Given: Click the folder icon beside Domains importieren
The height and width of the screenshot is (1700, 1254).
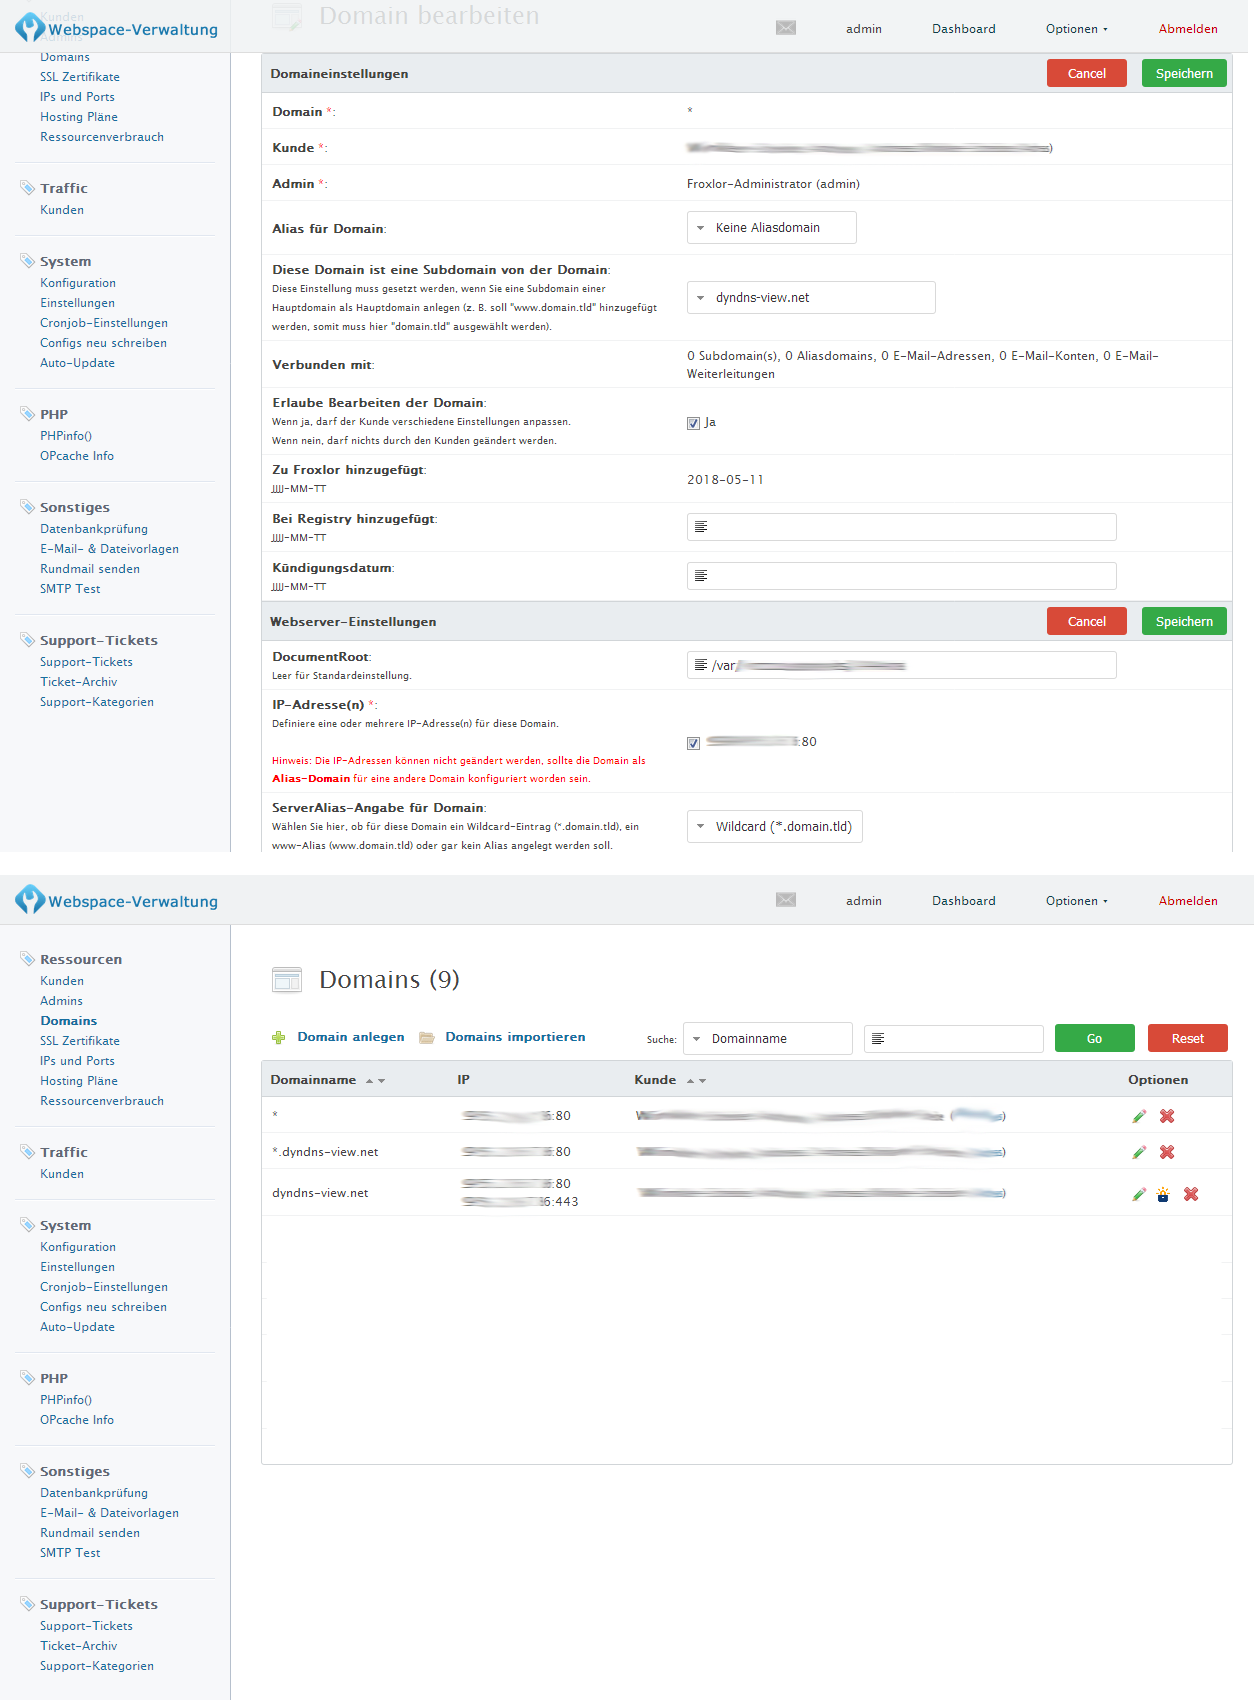Looking at the screenshot, I should pyautogui.click(x=427, y=1038).
